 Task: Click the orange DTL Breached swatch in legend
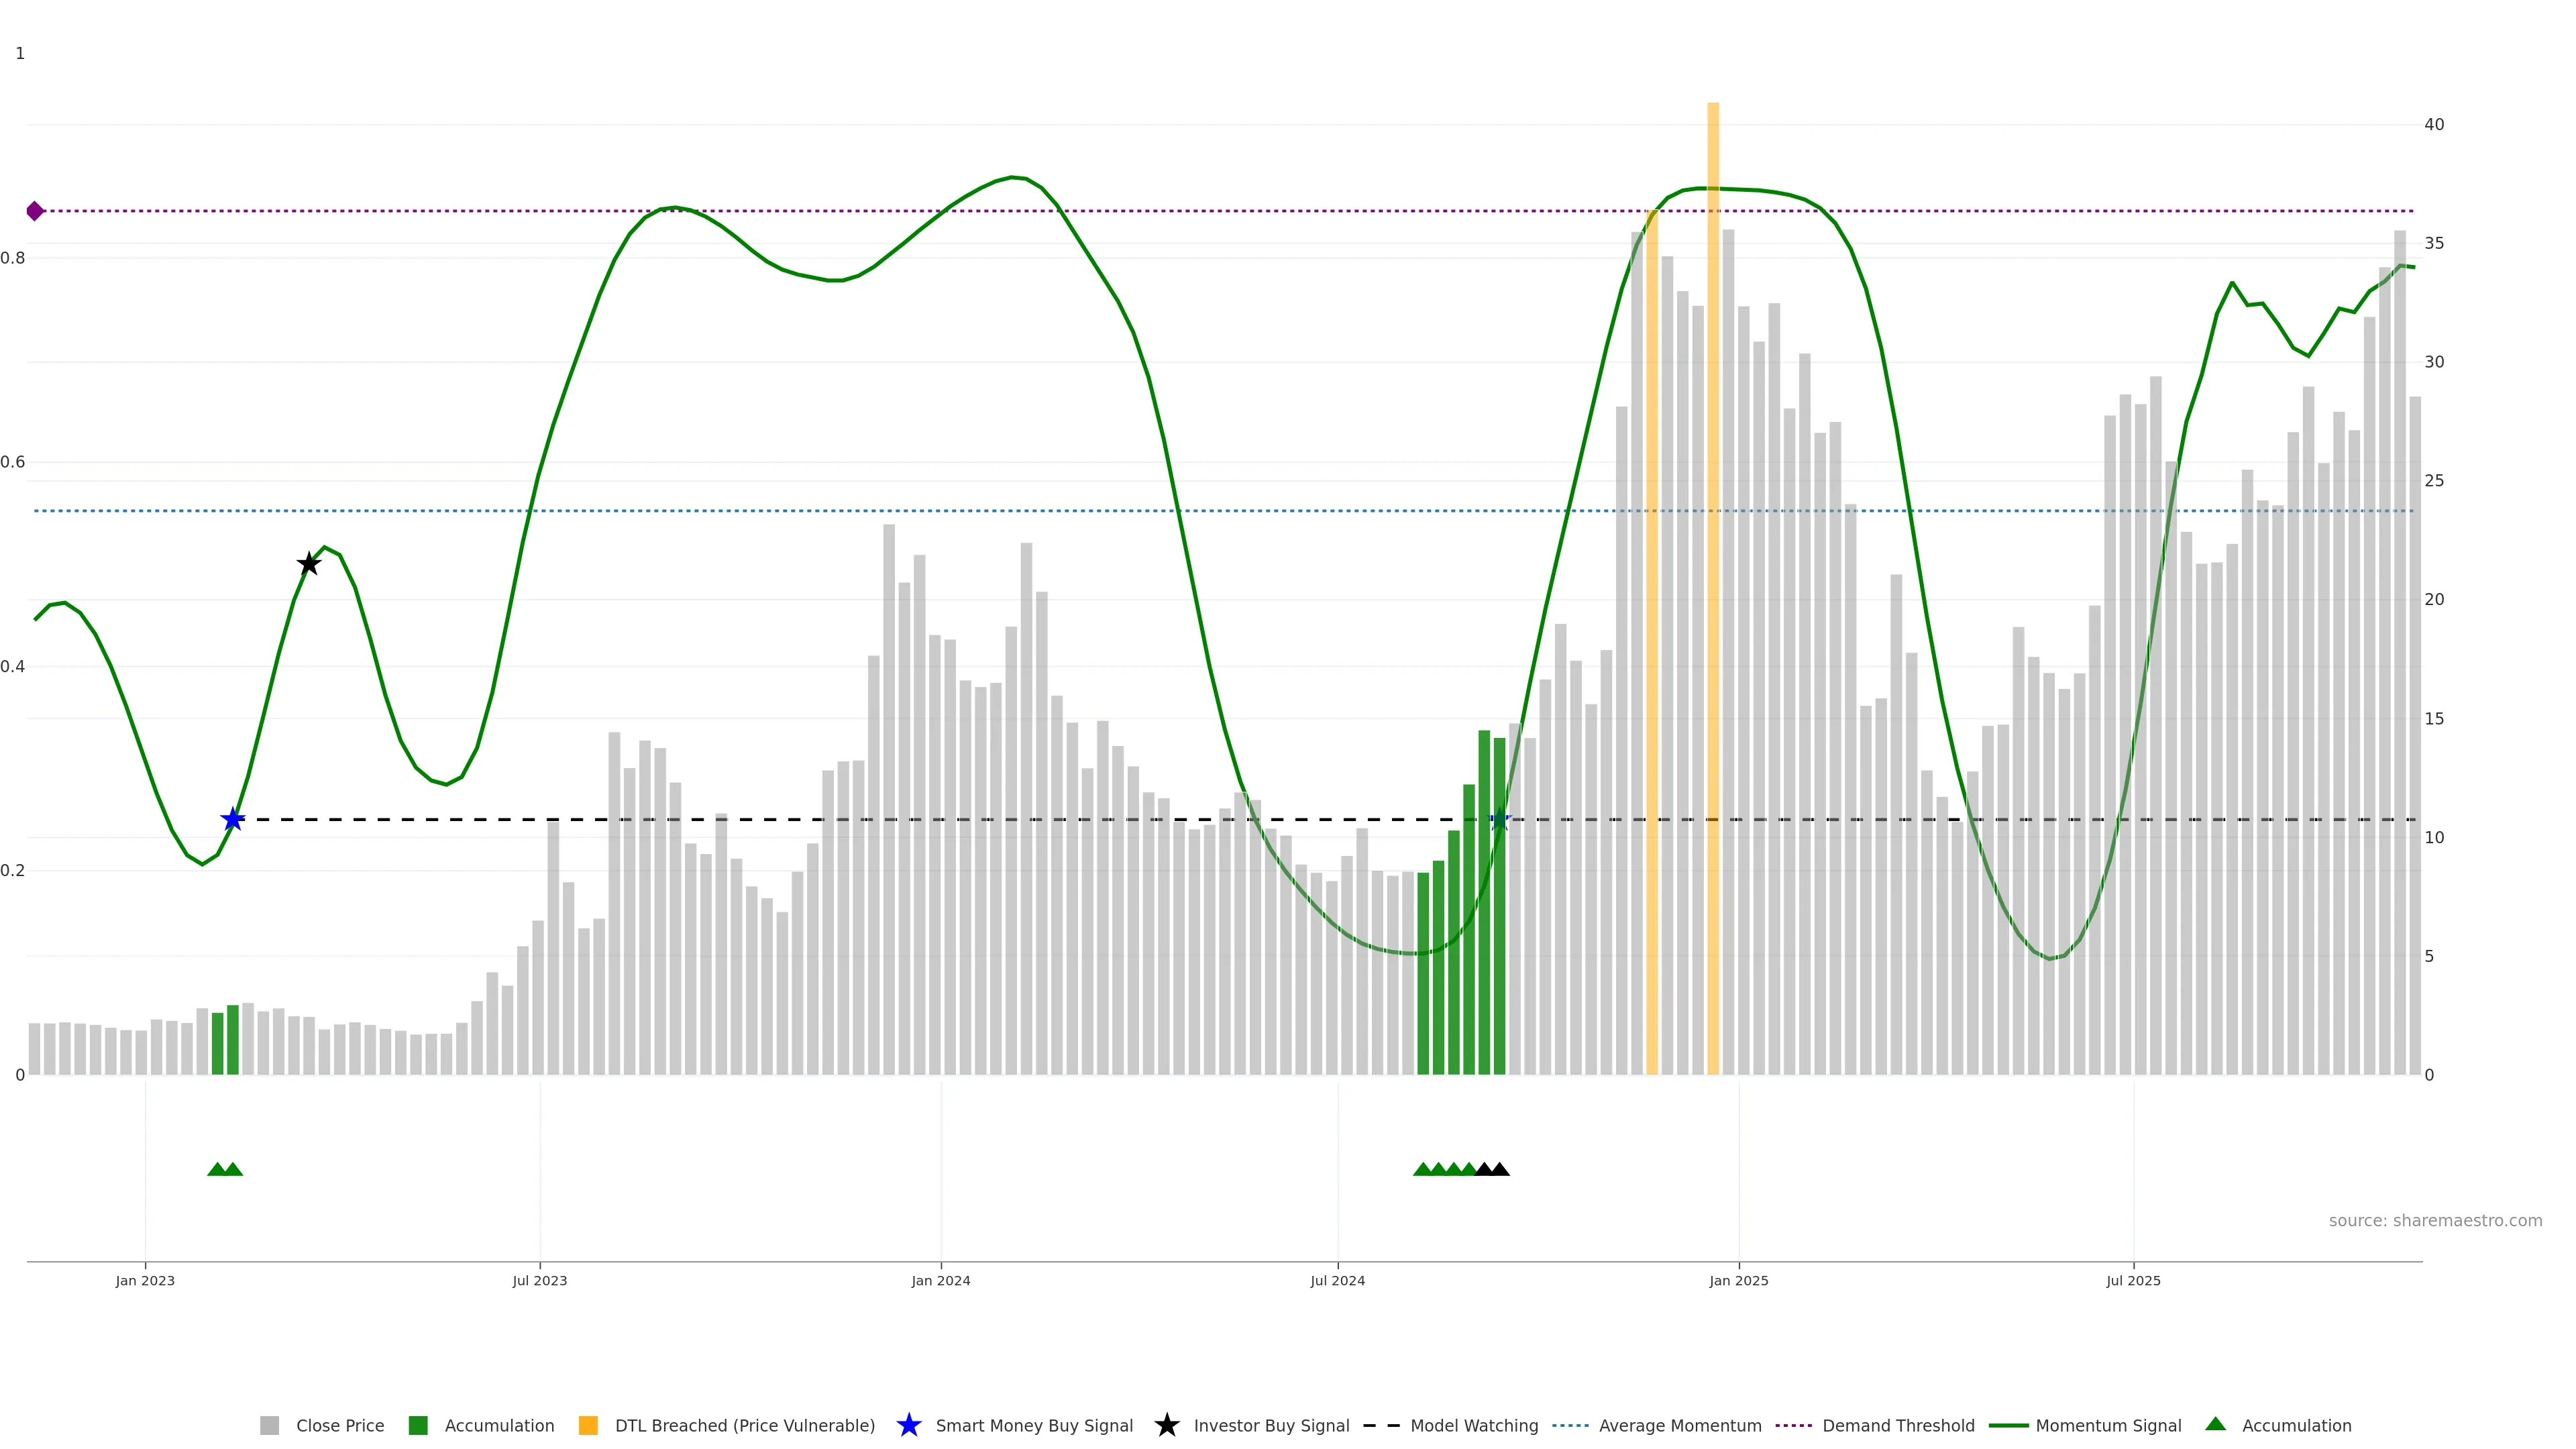(x=588, y=1425)
